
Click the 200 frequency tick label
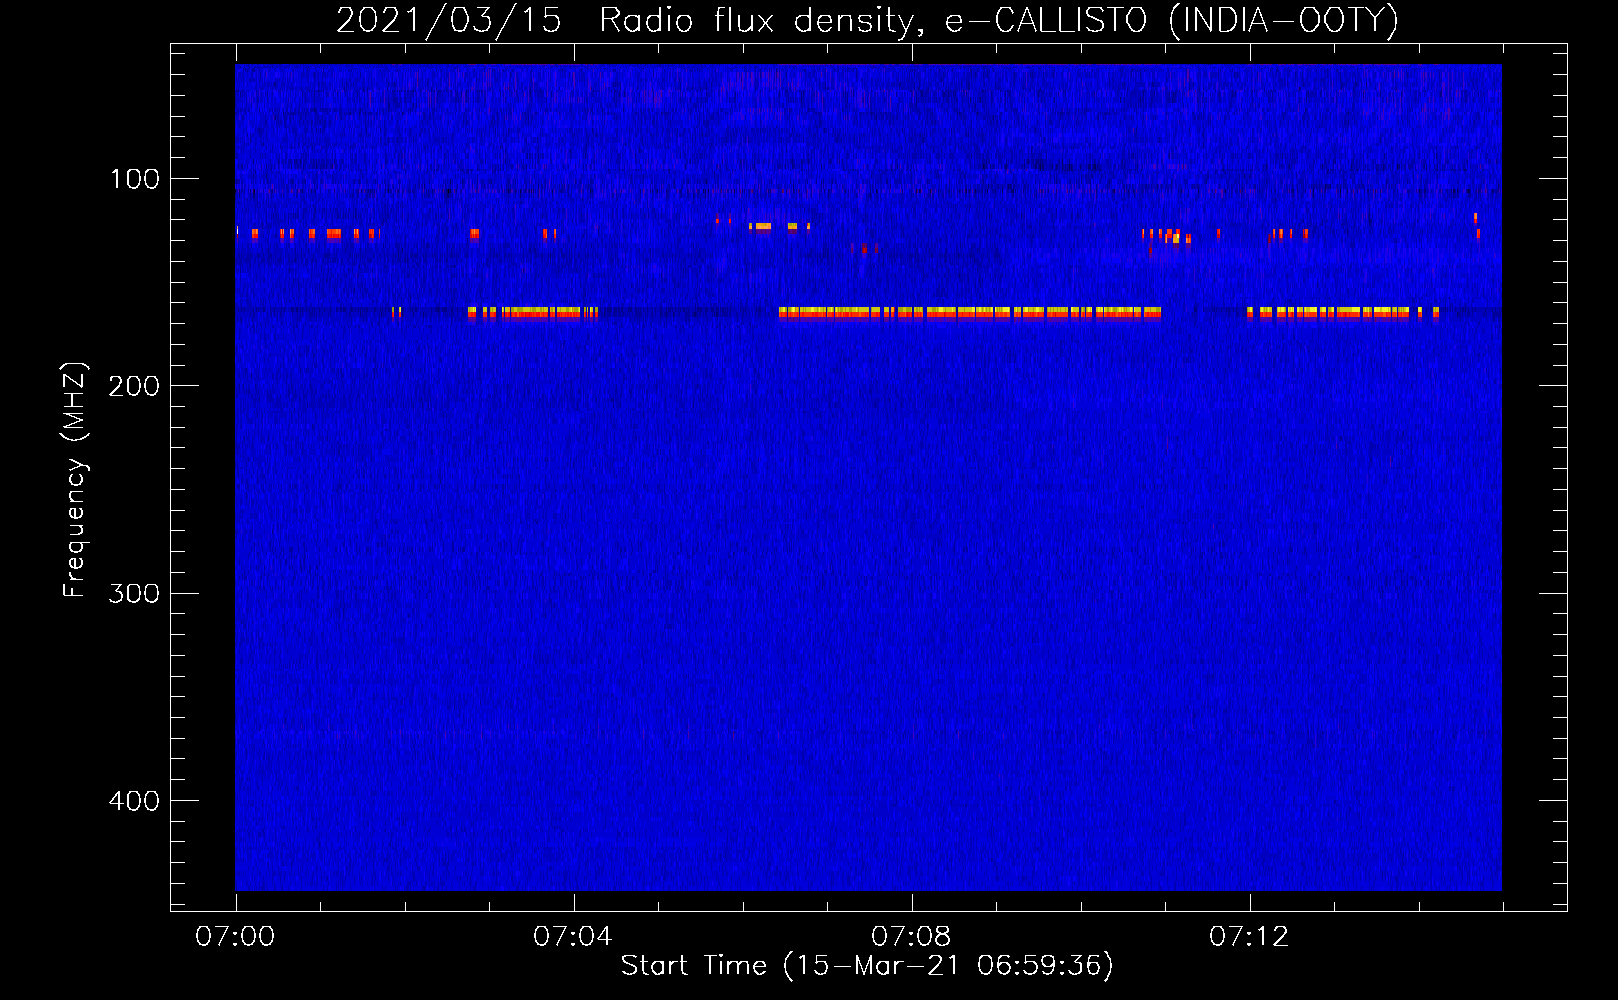[x=135, y=387]
